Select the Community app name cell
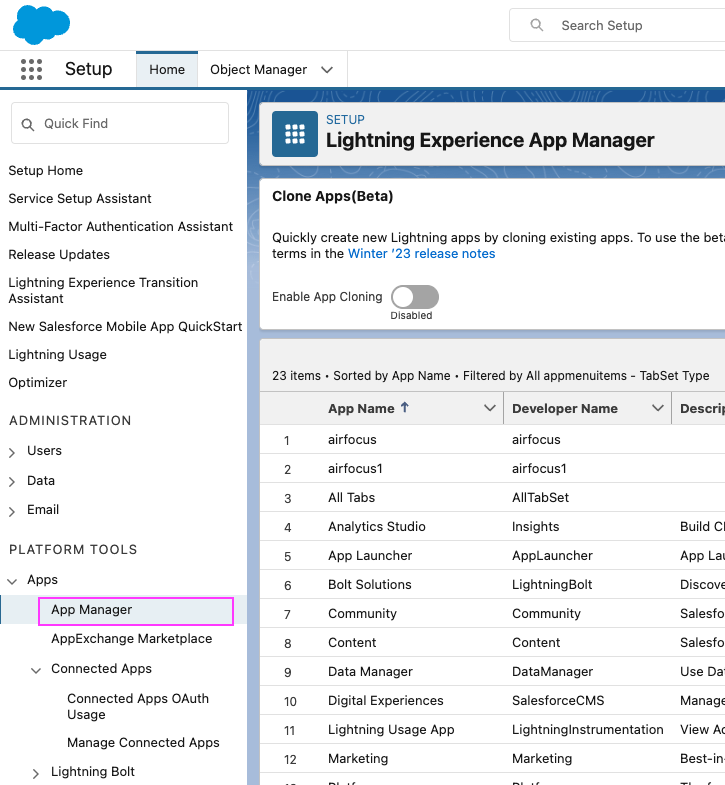 click(x=362, y=614)
